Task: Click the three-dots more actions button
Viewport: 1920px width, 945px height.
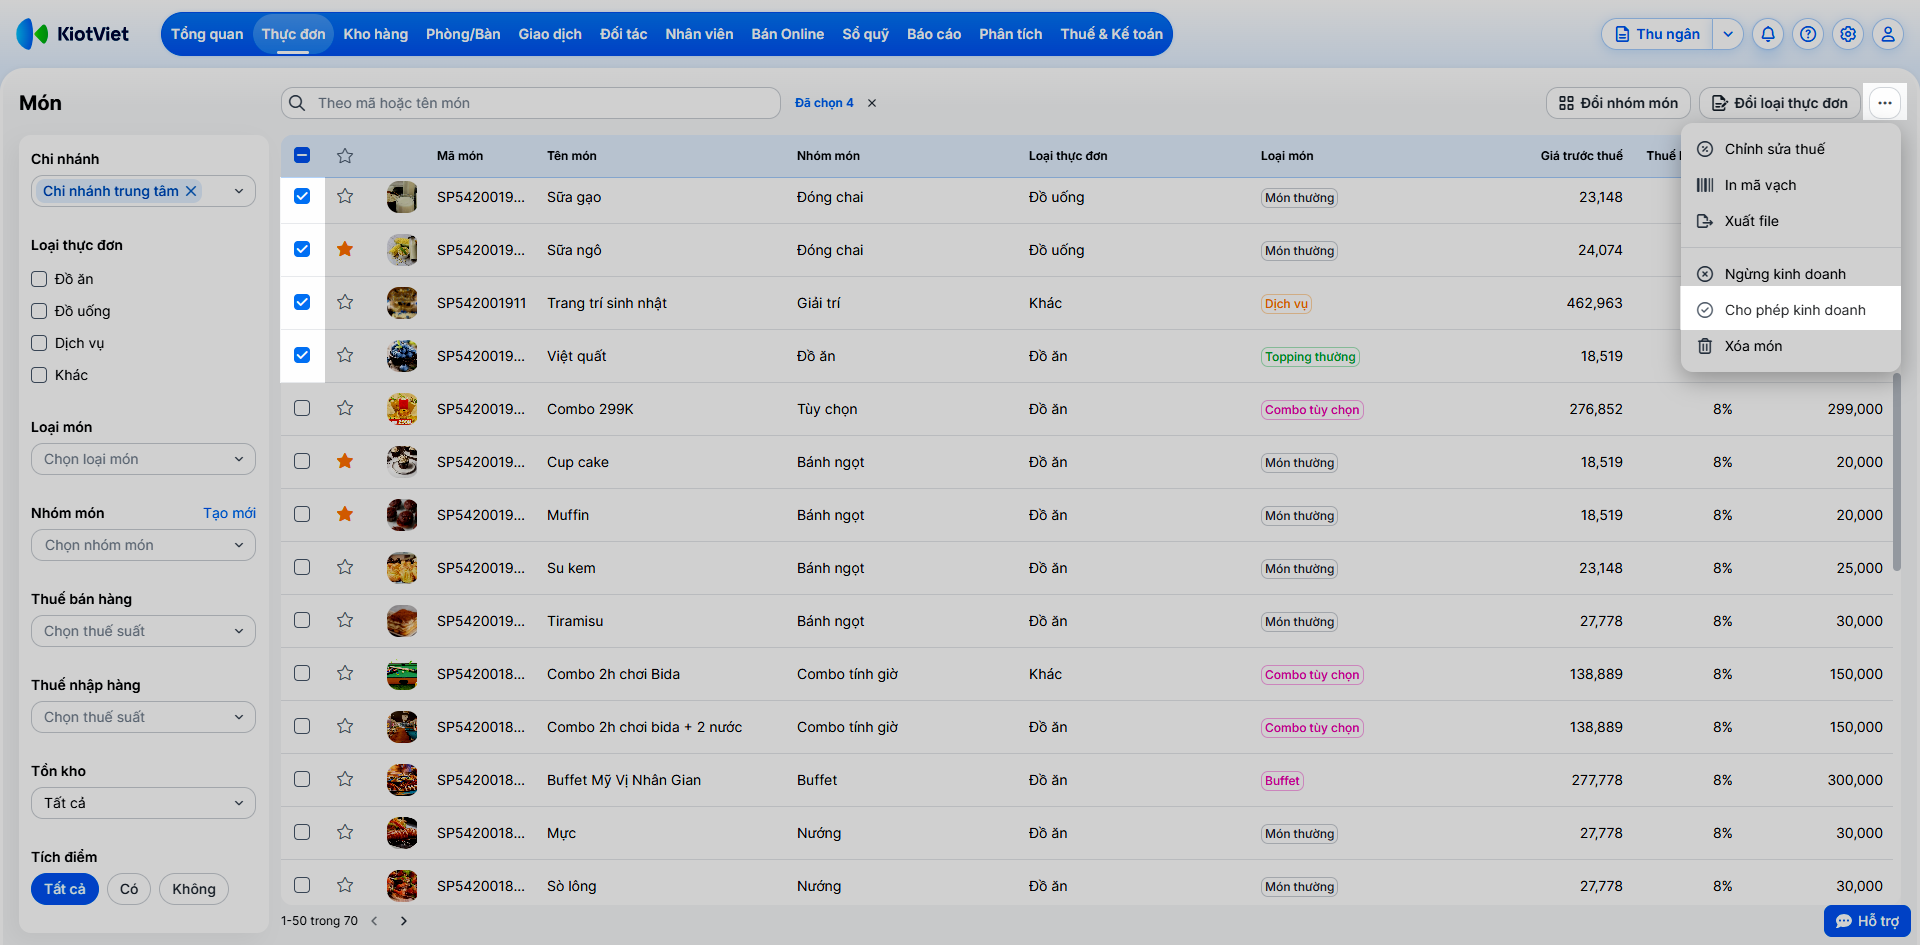Action: (1885, 103)
